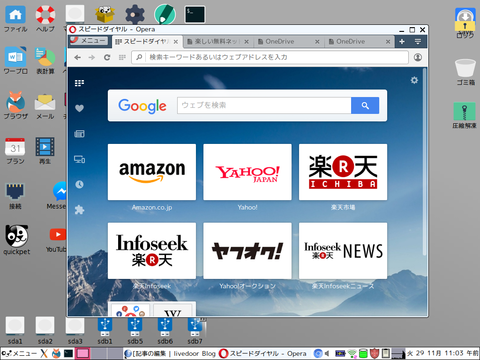
Task: Click the Google blue search button
Action: (x=365, y=105)
